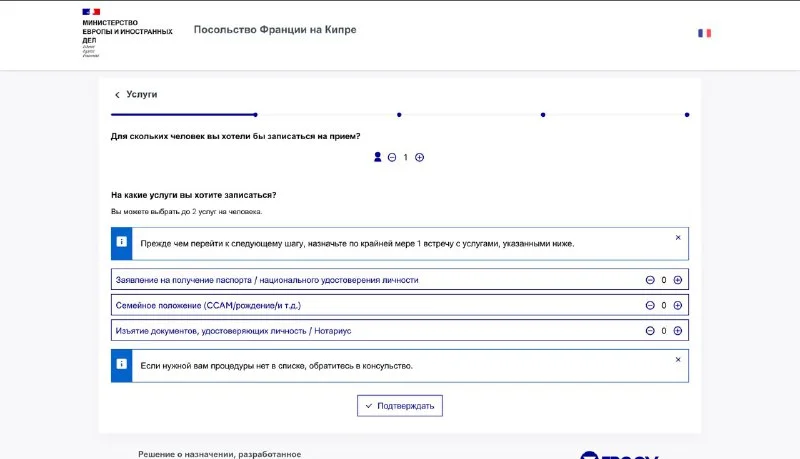The image size is (800, 459).
Task: Click the back chevron next to Услуги
Action: [117, 95]
